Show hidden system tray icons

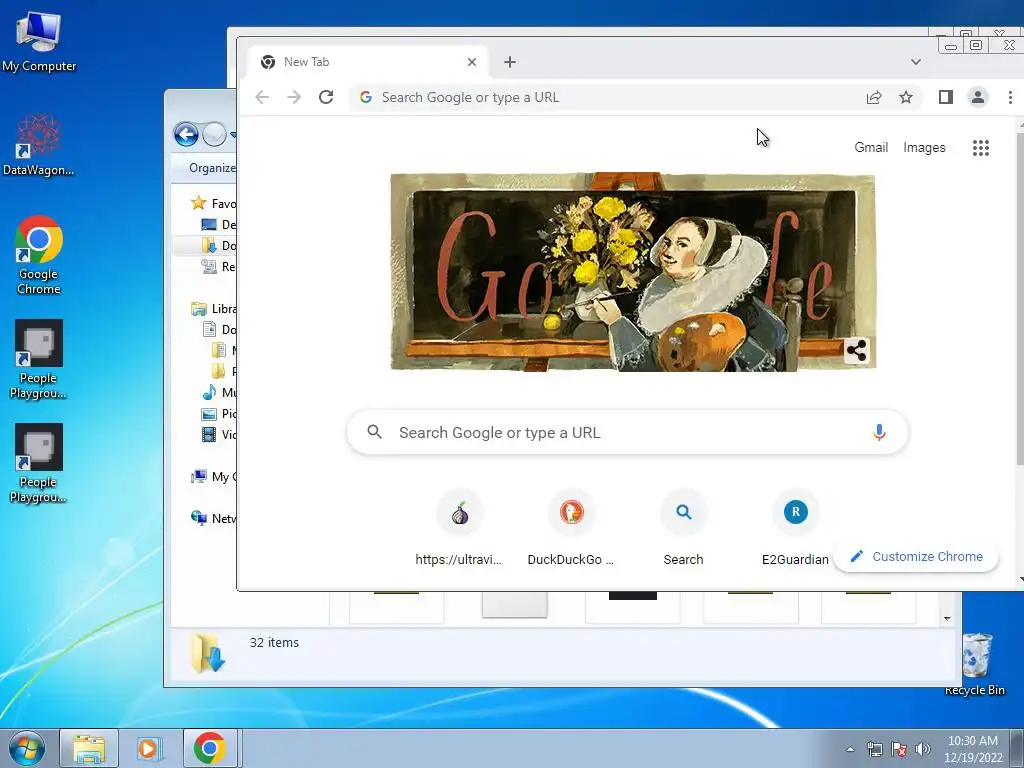tap(850, 749)
